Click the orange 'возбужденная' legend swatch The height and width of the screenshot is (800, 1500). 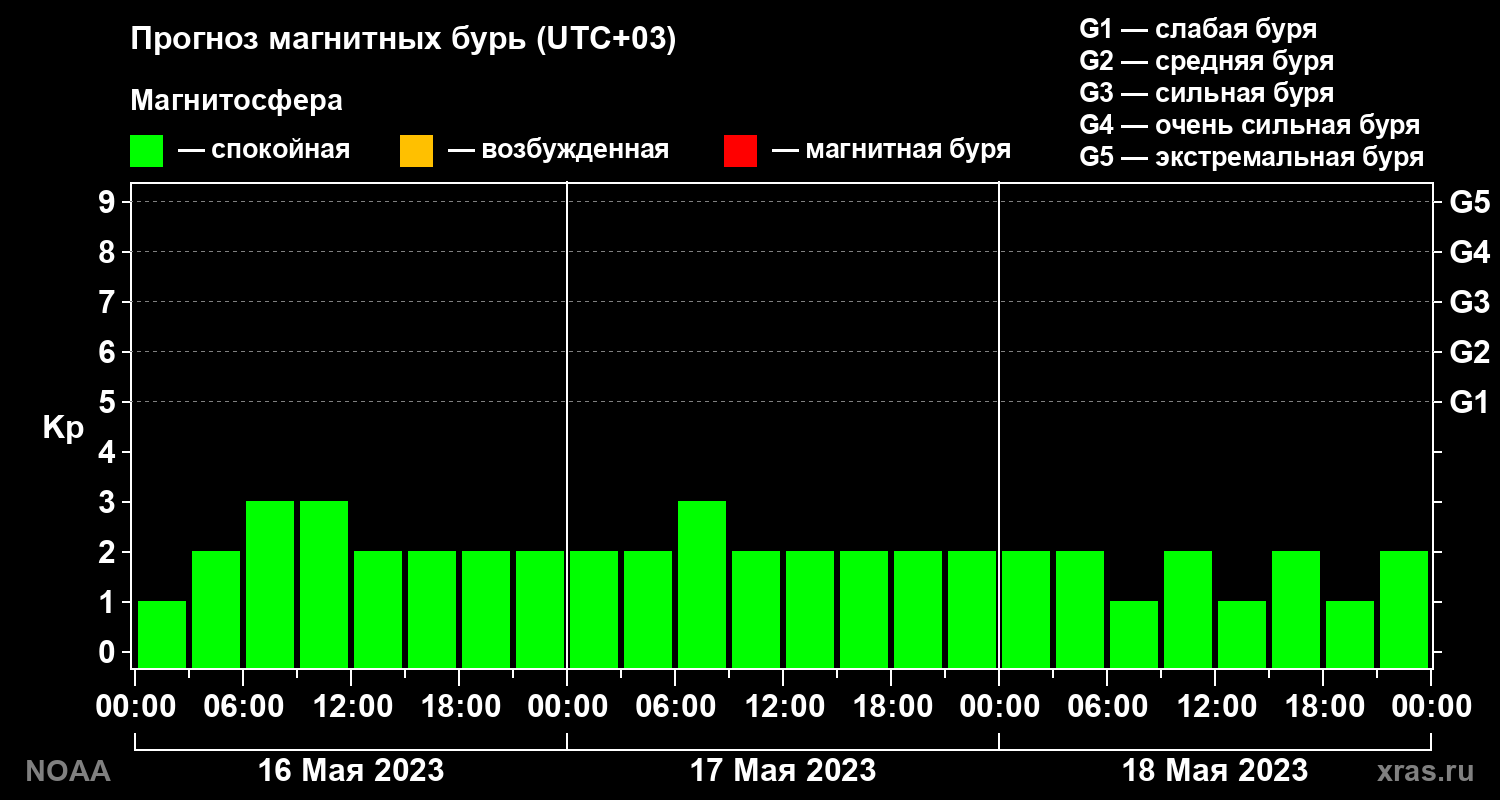416,151
